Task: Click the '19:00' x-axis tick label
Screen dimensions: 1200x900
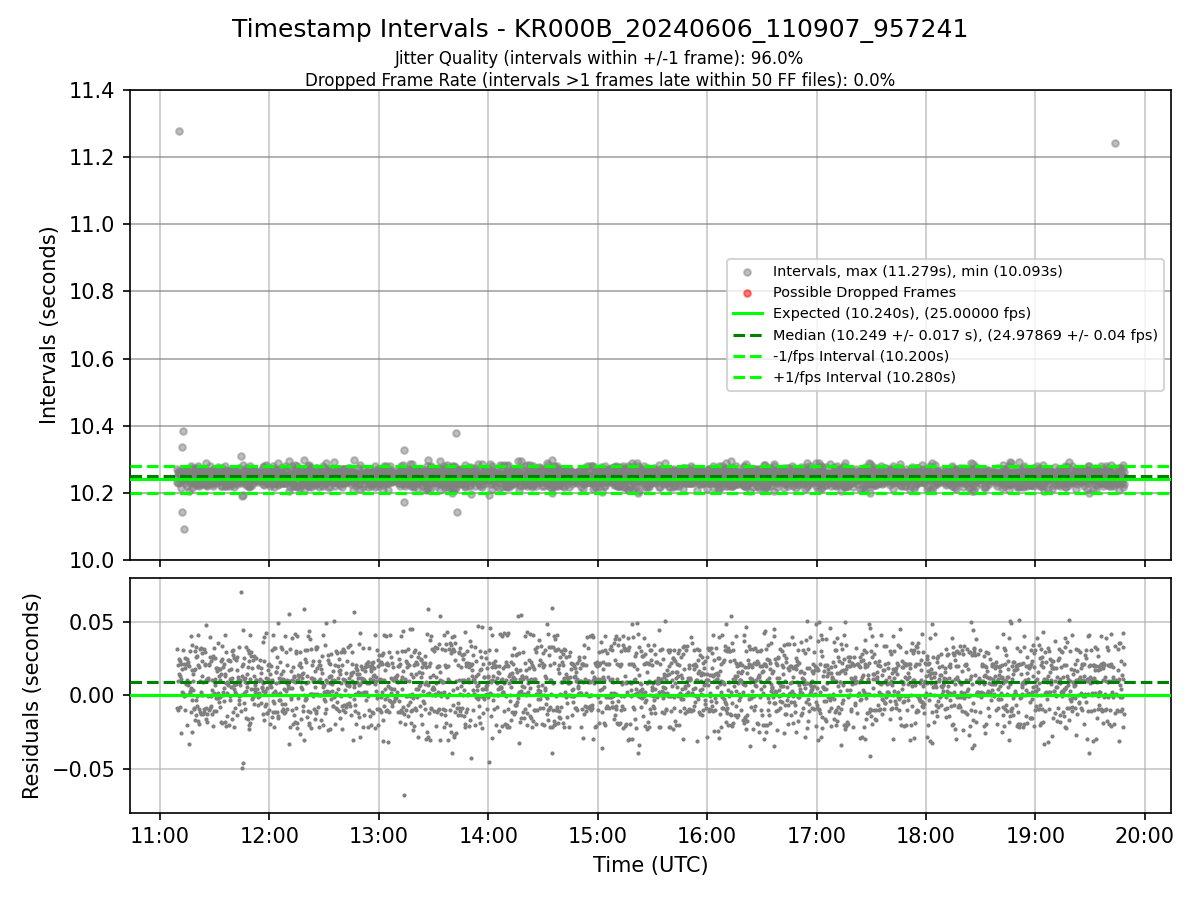Action: point(1034,837)
